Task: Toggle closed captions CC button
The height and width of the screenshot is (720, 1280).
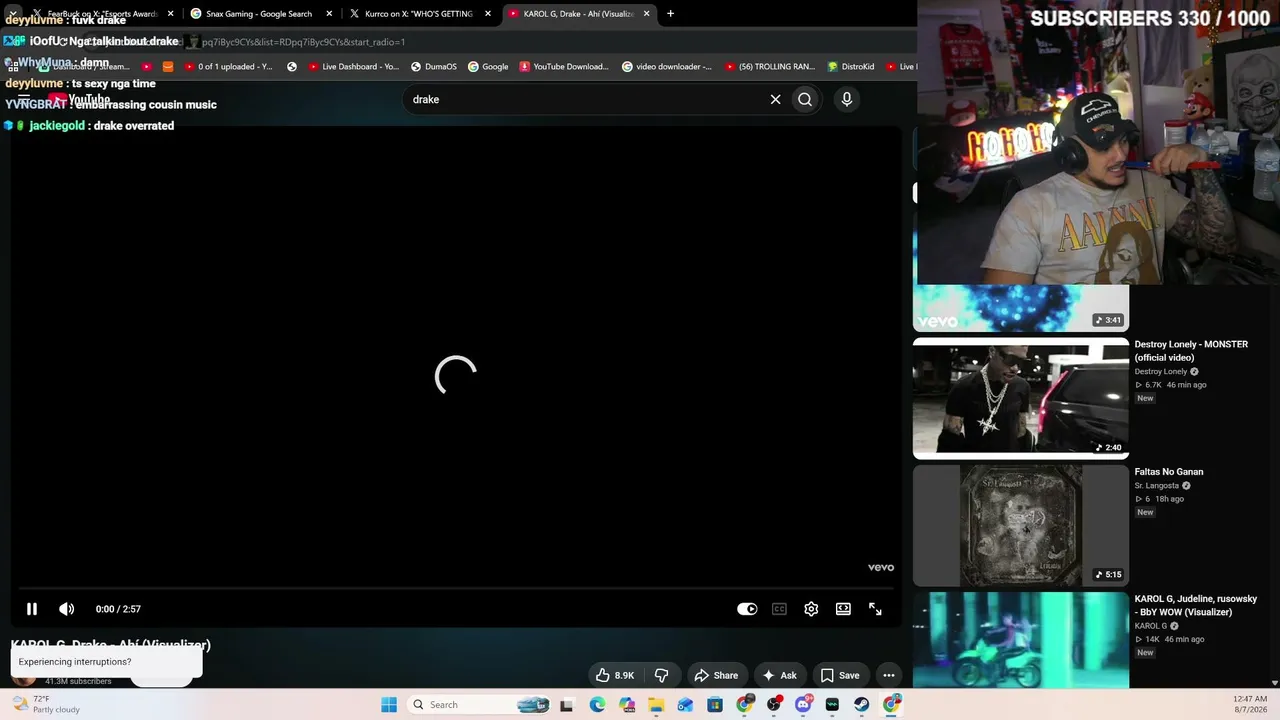Action: 779,609
